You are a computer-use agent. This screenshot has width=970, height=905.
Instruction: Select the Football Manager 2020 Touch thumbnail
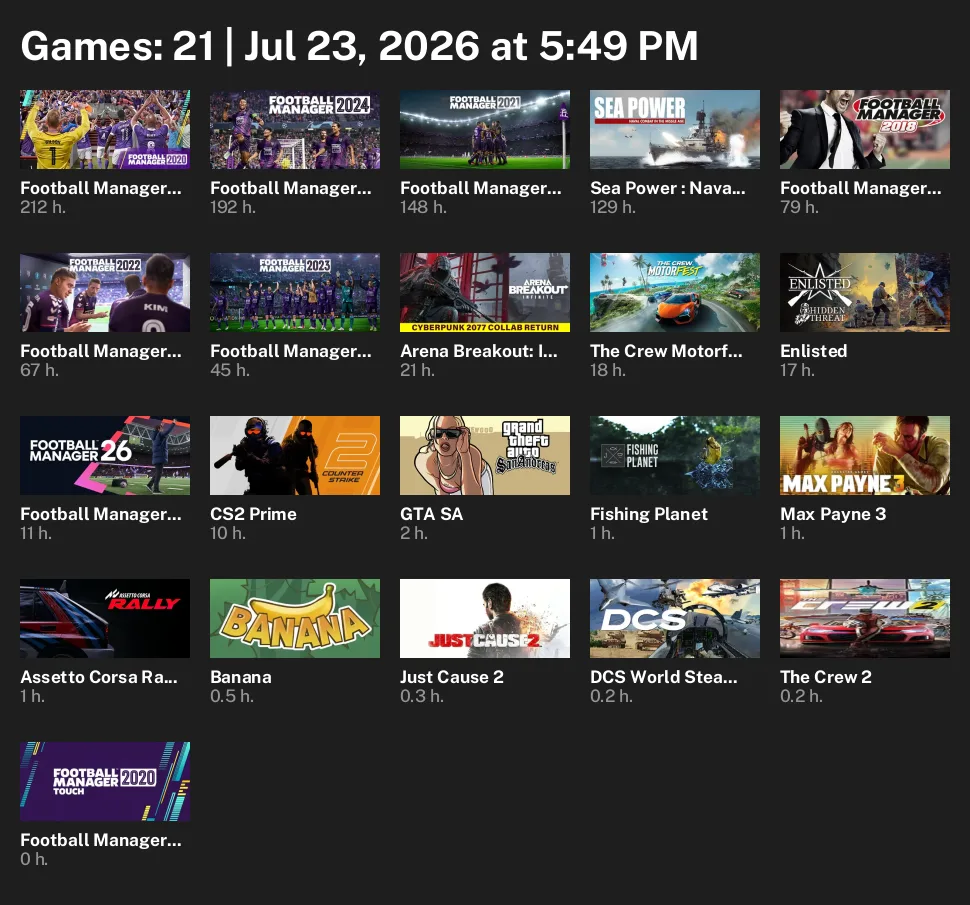tap(105, 781)
